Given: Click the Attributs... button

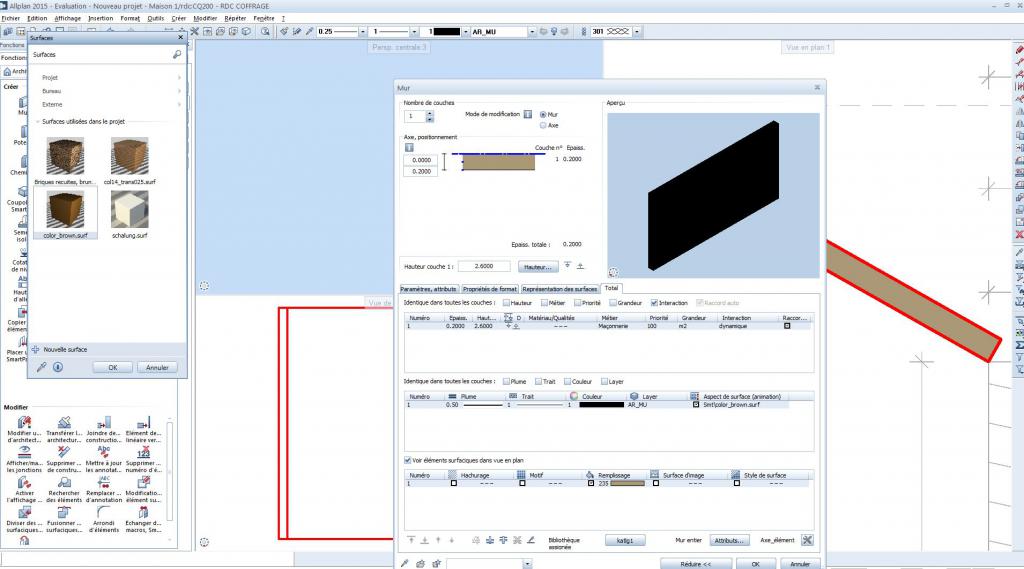Looking at the screenshot, I should point(729,540).
